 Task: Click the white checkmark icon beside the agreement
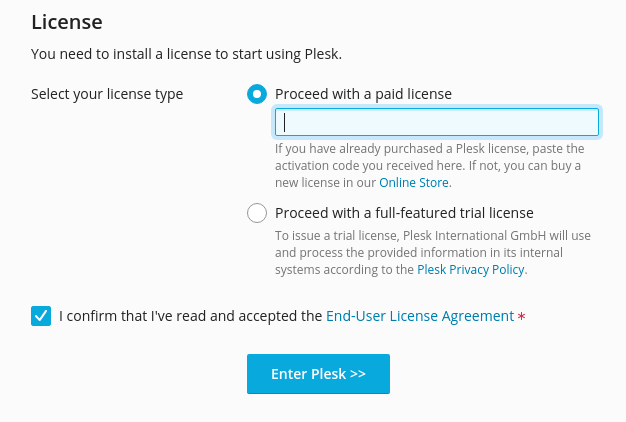point(41,316)
